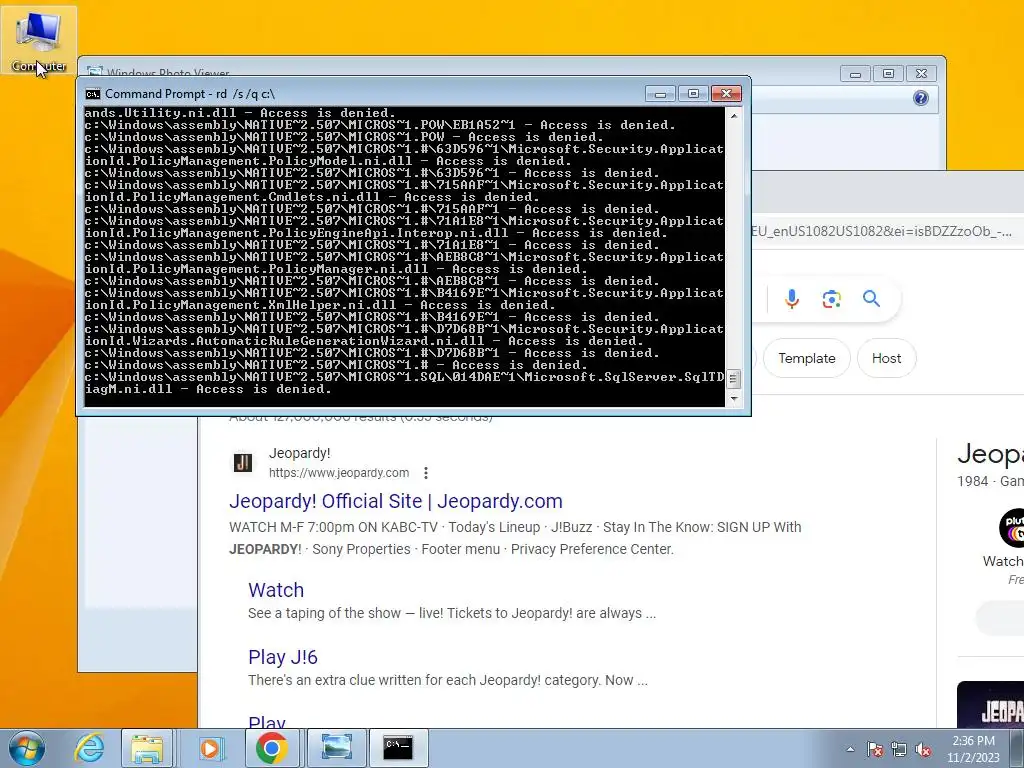
Task: Click Google Lens camera search icon
Action: [x=831, y=299]
